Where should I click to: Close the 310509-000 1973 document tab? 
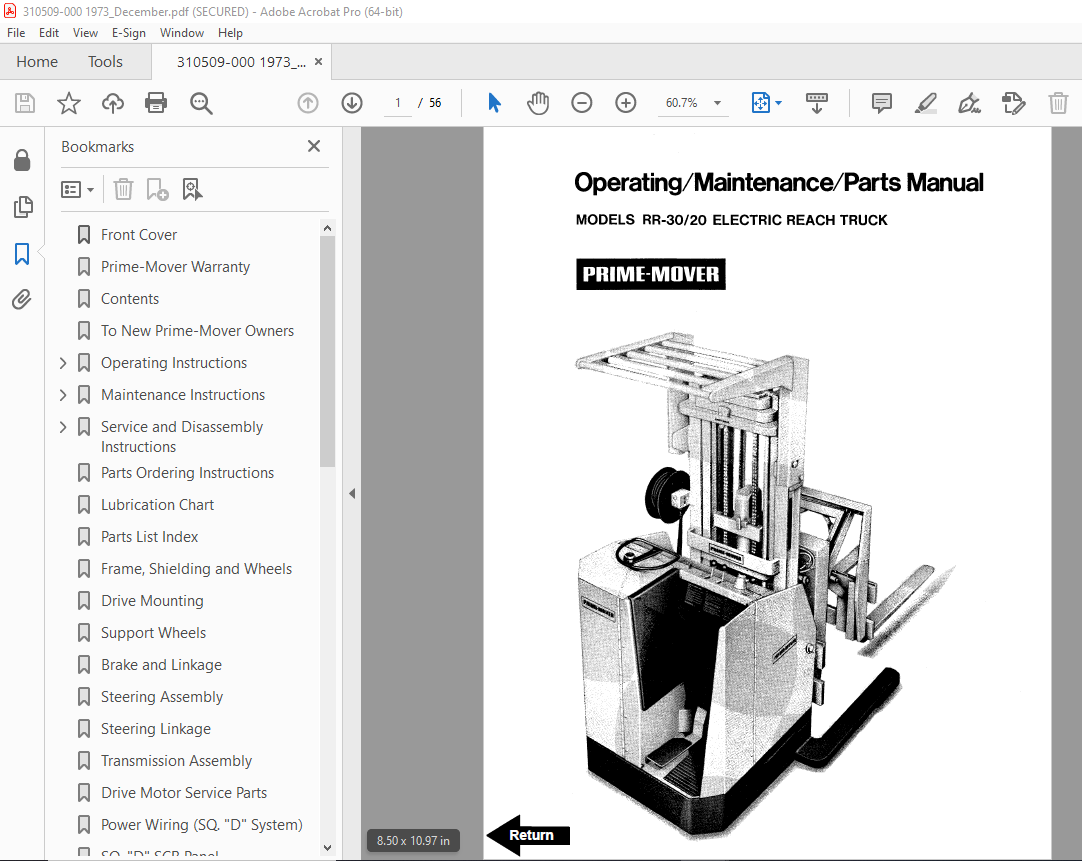click(318, 61)
